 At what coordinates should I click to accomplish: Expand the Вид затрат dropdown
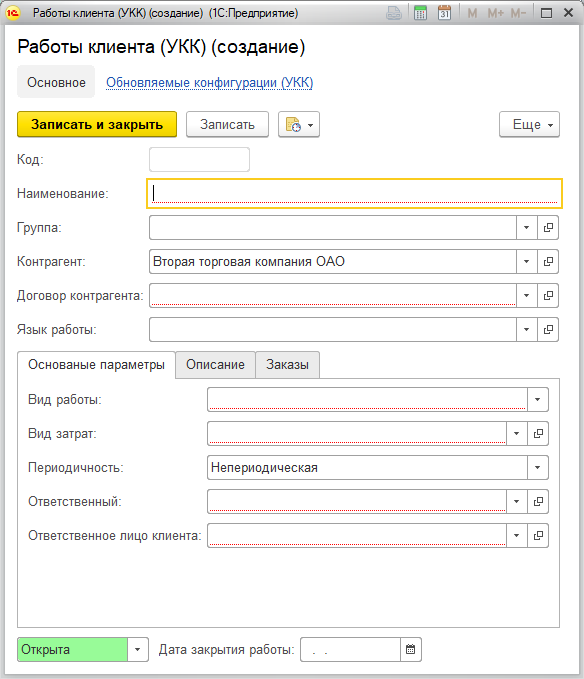517,433
